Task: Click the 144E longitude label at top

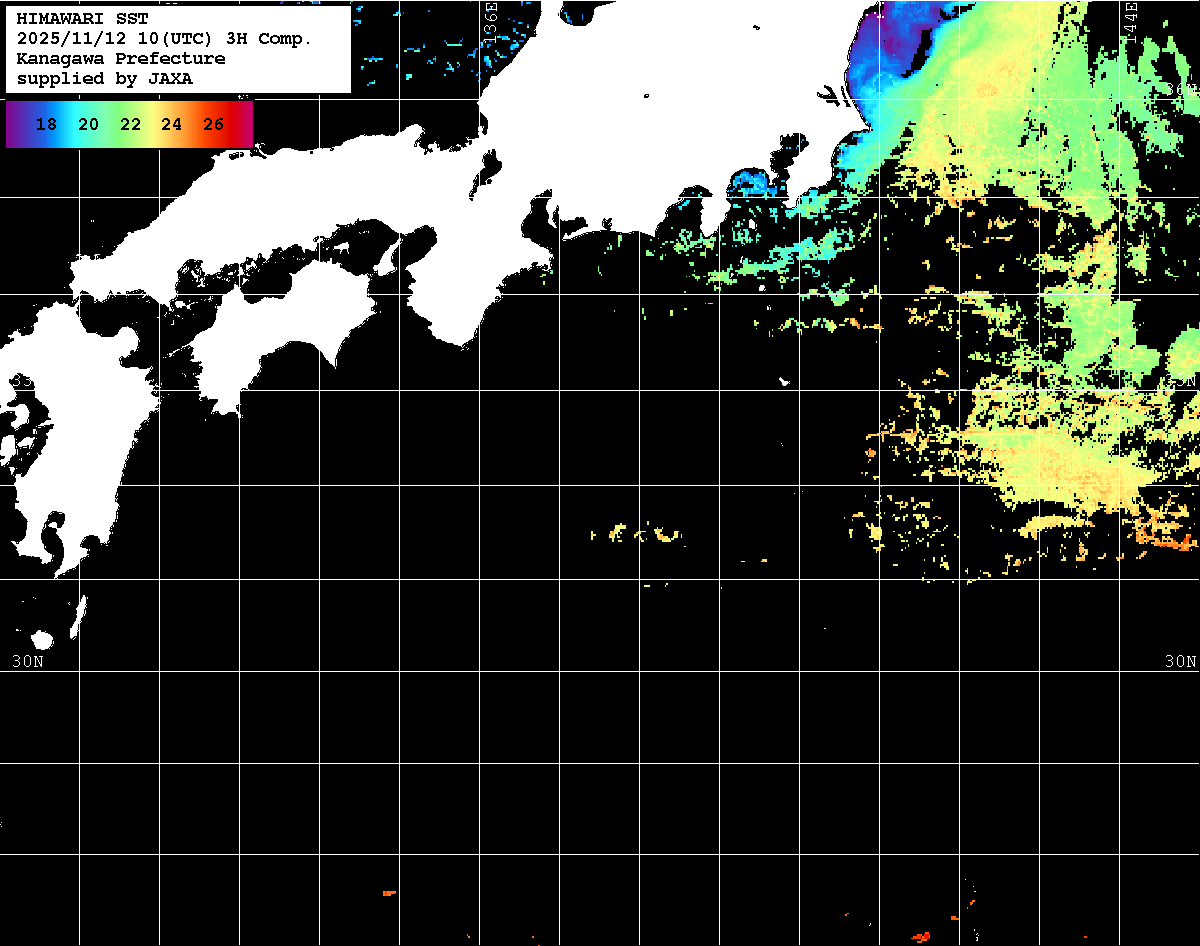Action: click(1131, 18)
